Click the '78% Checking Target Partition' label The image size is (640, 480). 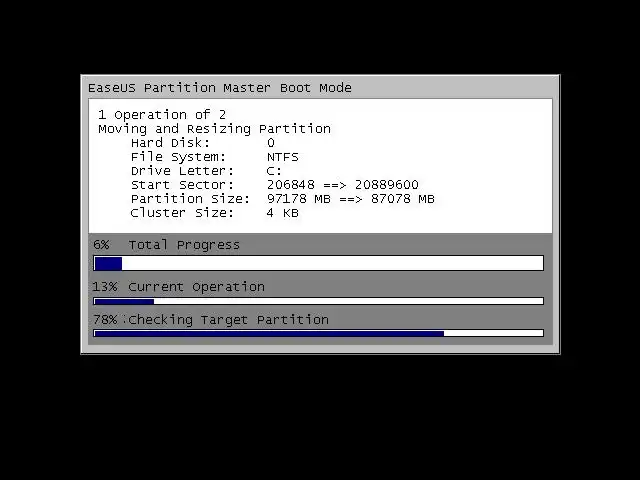[211, 320]
